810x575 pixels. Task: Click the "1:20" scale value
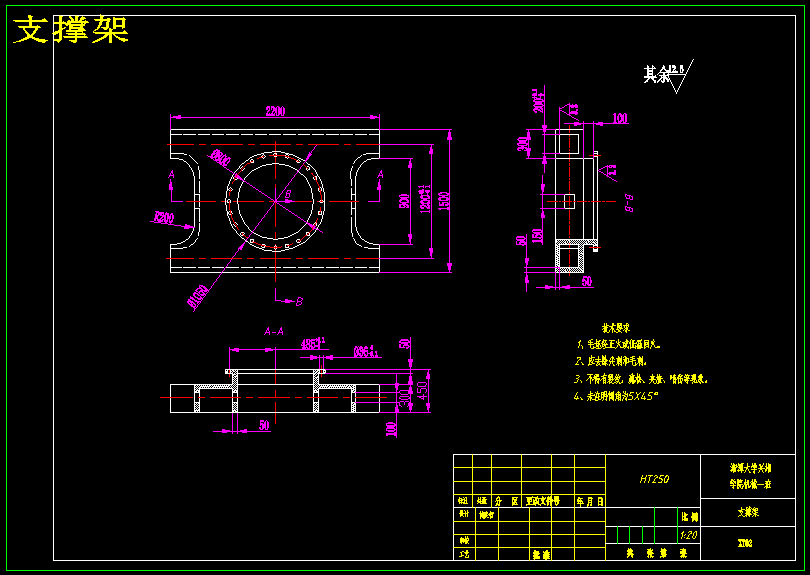coord(689,535)
